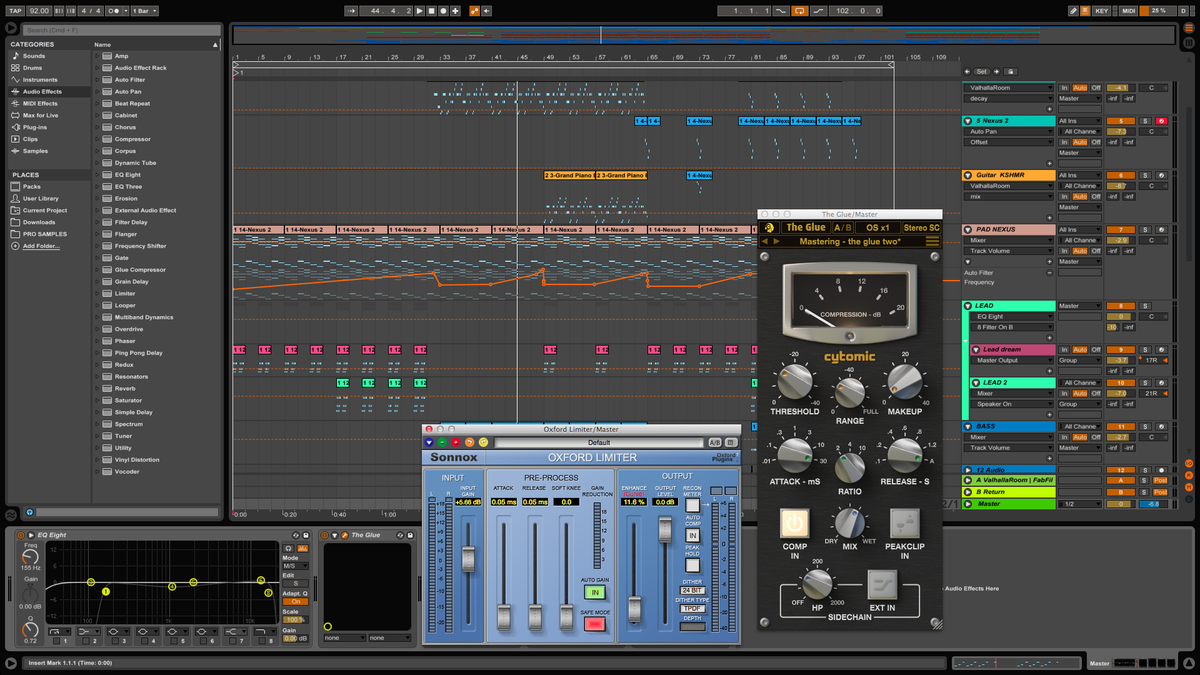This screenshot has height=675, width=1200.
Task: Click the orange undo icon in Oxford Limiter toolbar
Action: coord(470,442)
